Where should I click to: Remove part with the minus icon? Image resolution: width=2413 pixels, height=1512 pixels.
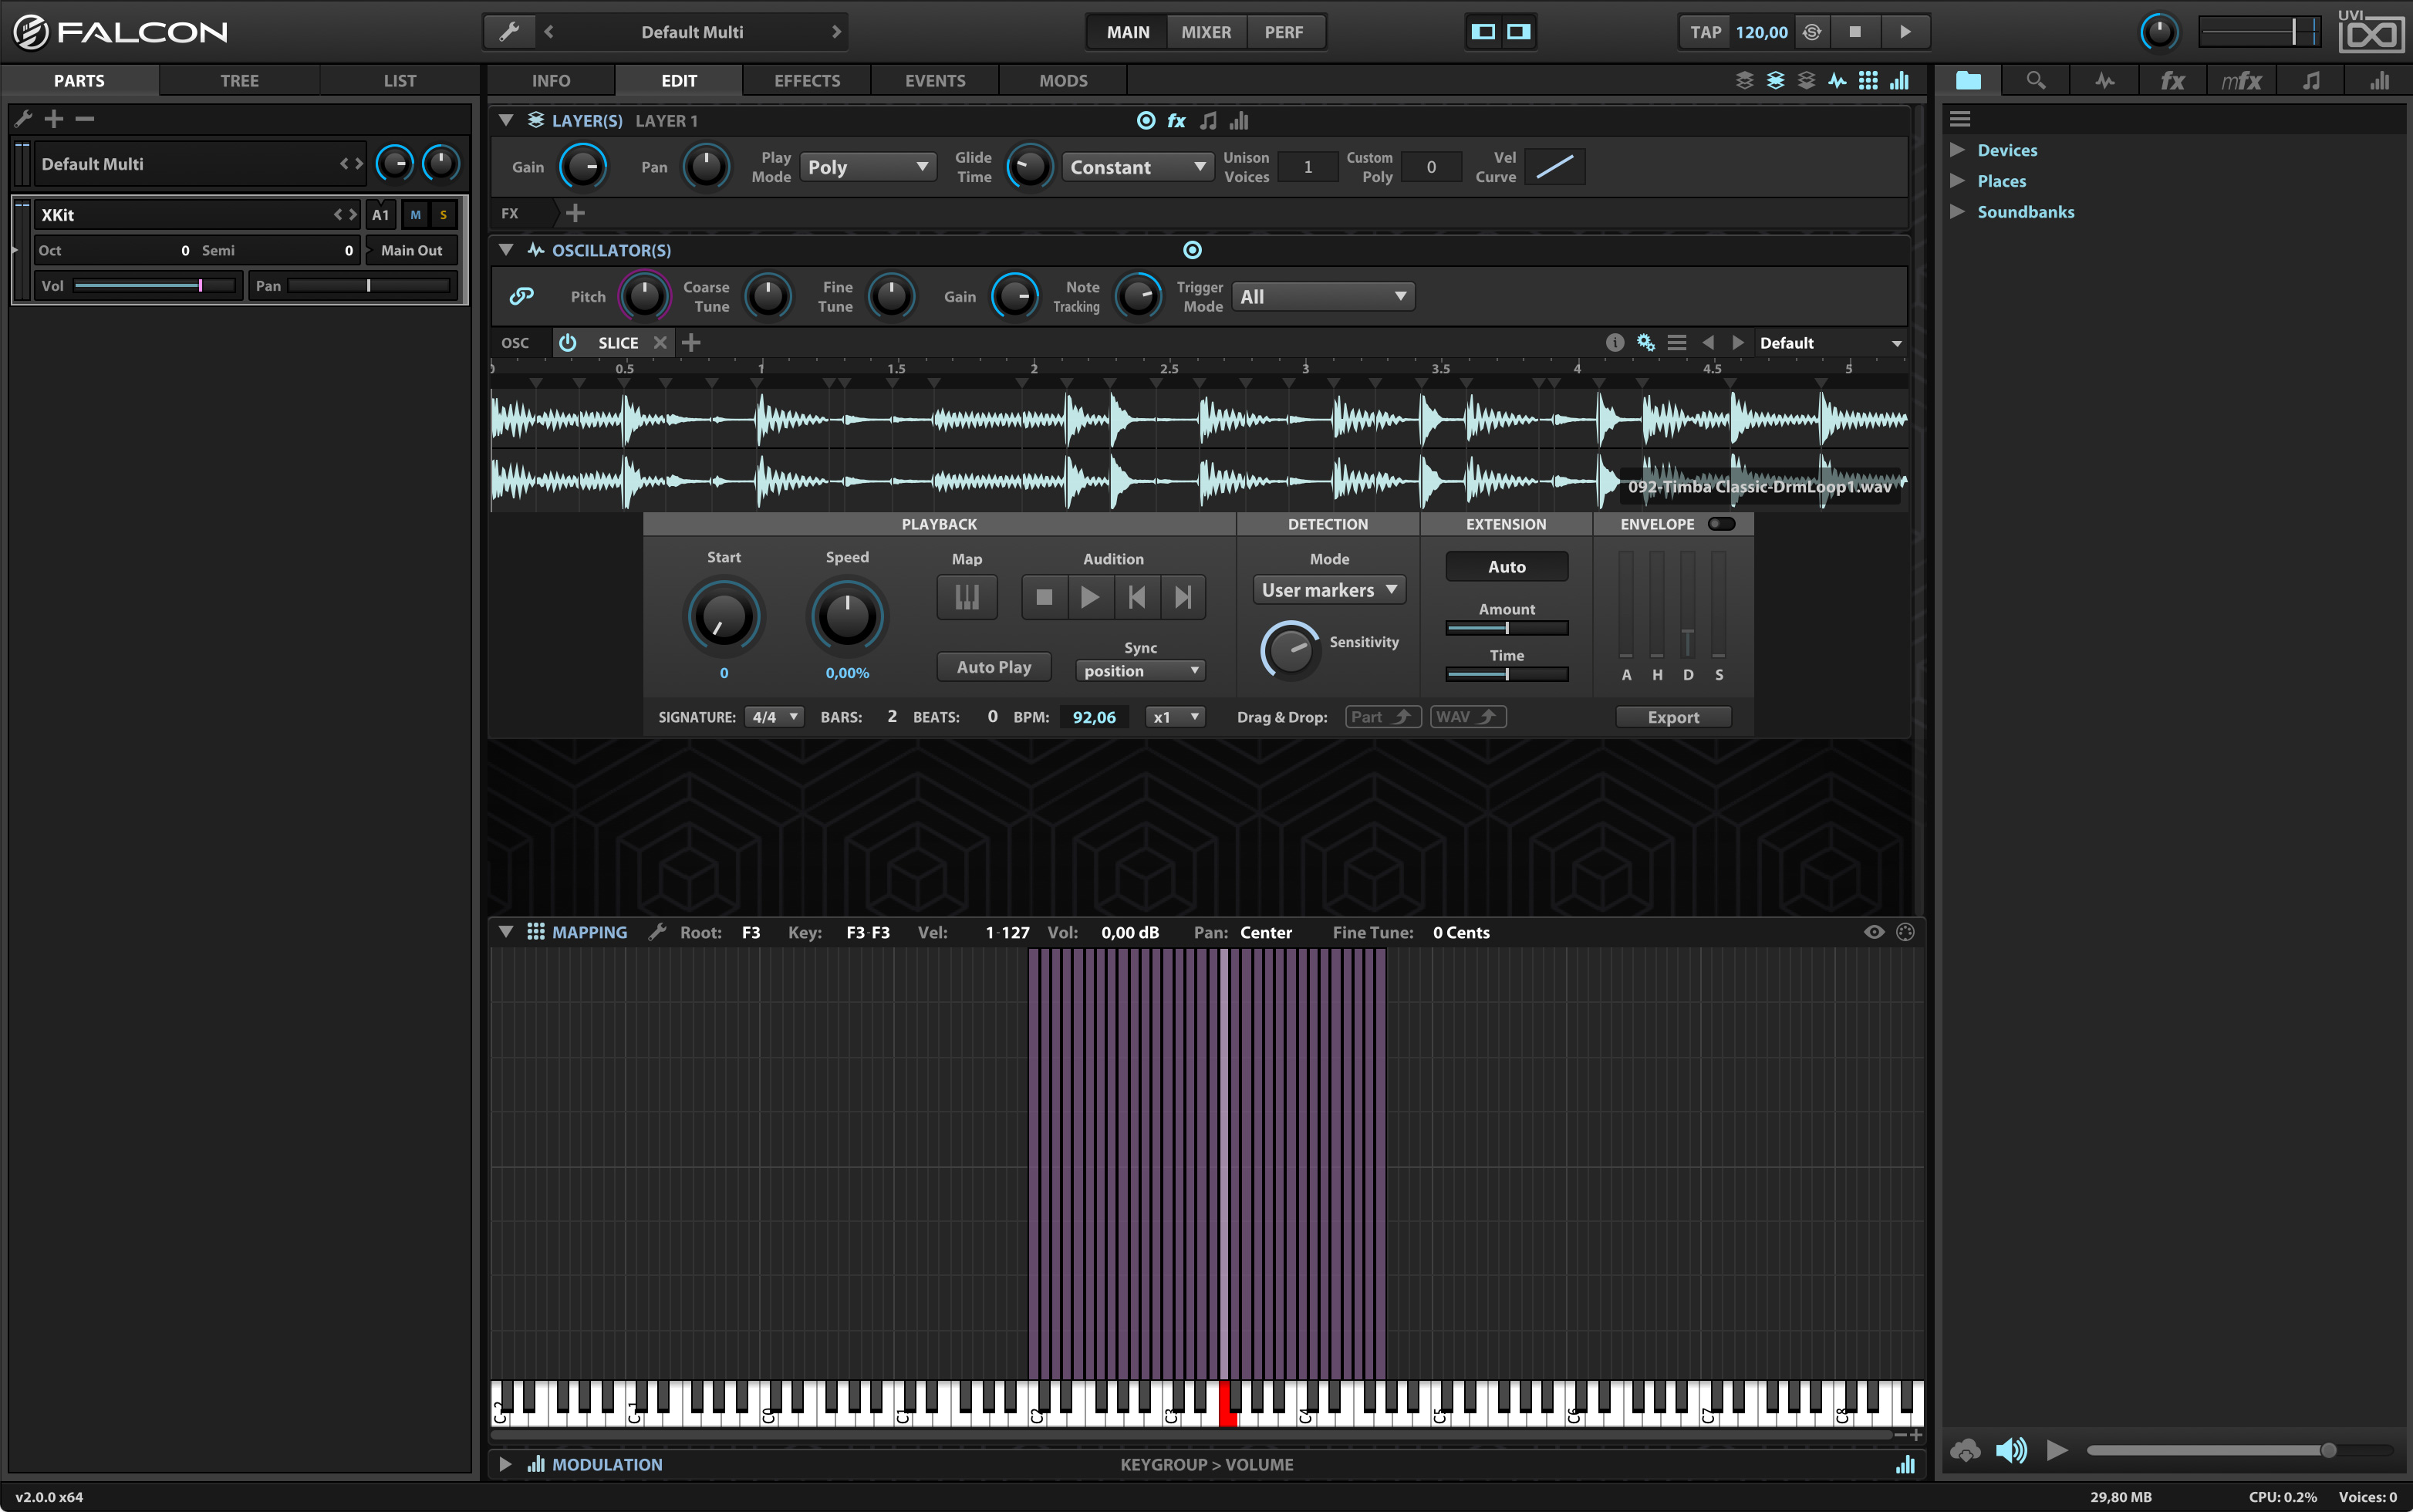pyautogui.click(x=85, y=119)
